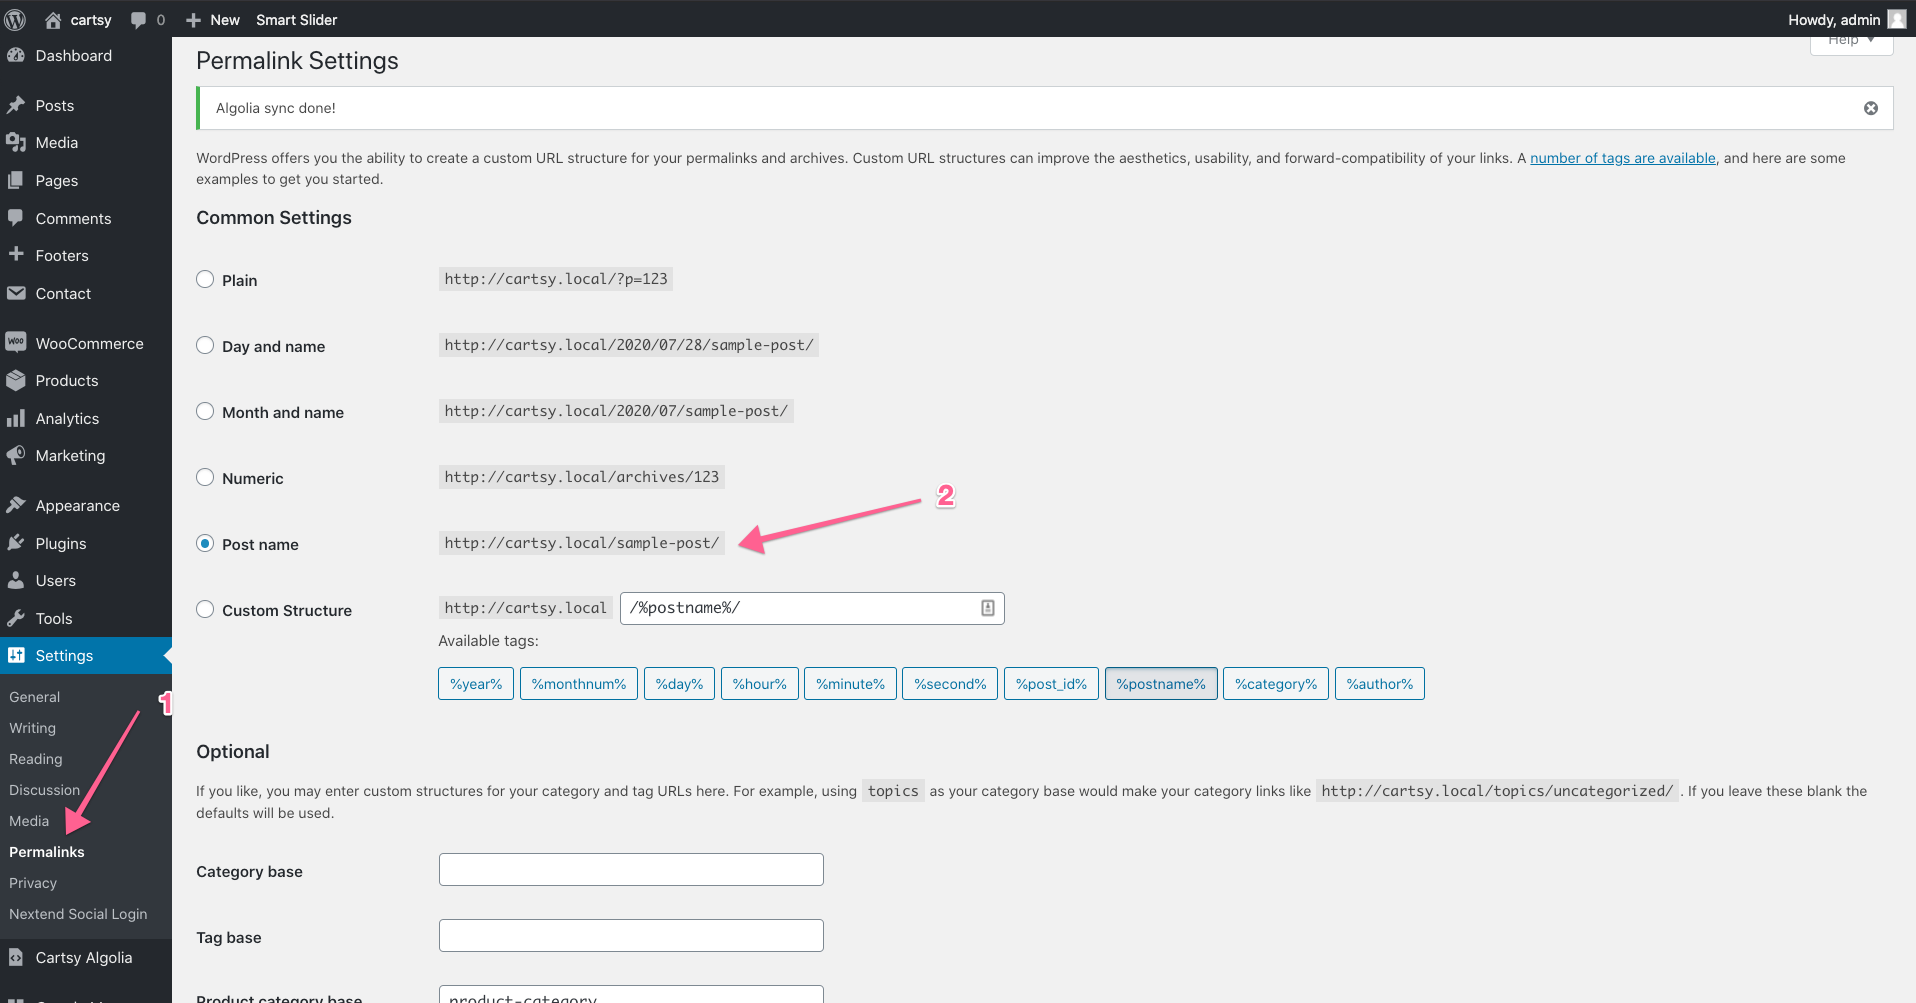The height and width of the screenshot is (1003, 1916).
Task: Click the Analytics bar chart icon
Action: (x=16, y=418)
